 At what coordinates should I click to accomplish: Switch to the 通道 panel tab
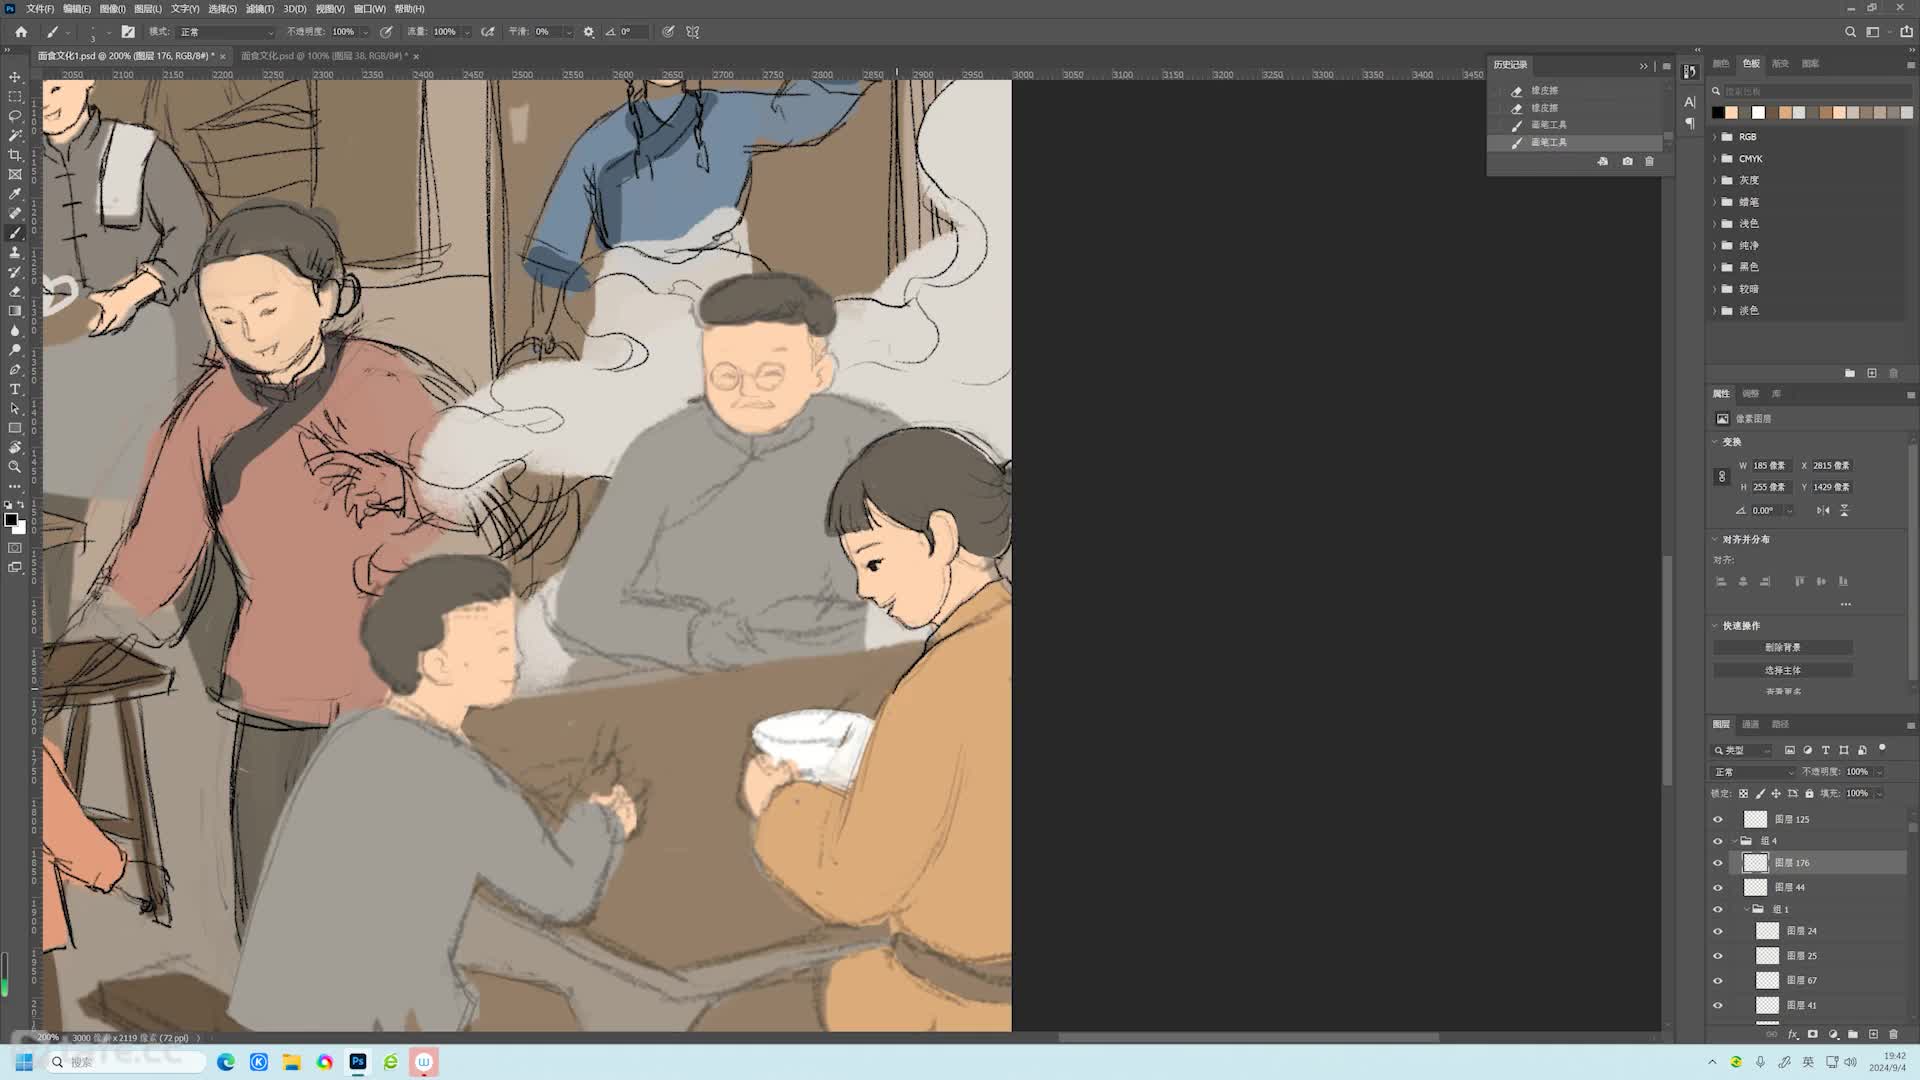(x=1750, y=724)
